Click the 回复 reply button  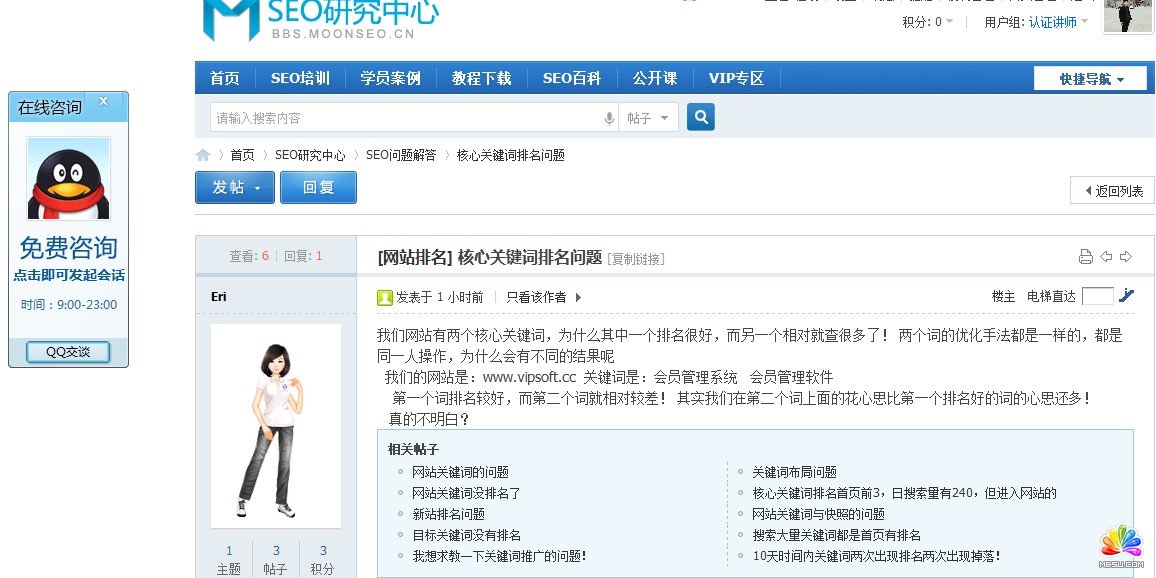tap(318, 187)
